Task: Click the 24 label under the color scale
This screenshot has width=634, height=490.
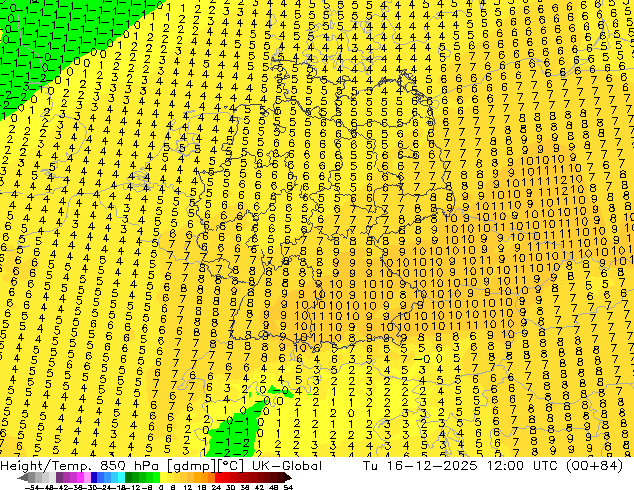Action: tap(216, 488)
